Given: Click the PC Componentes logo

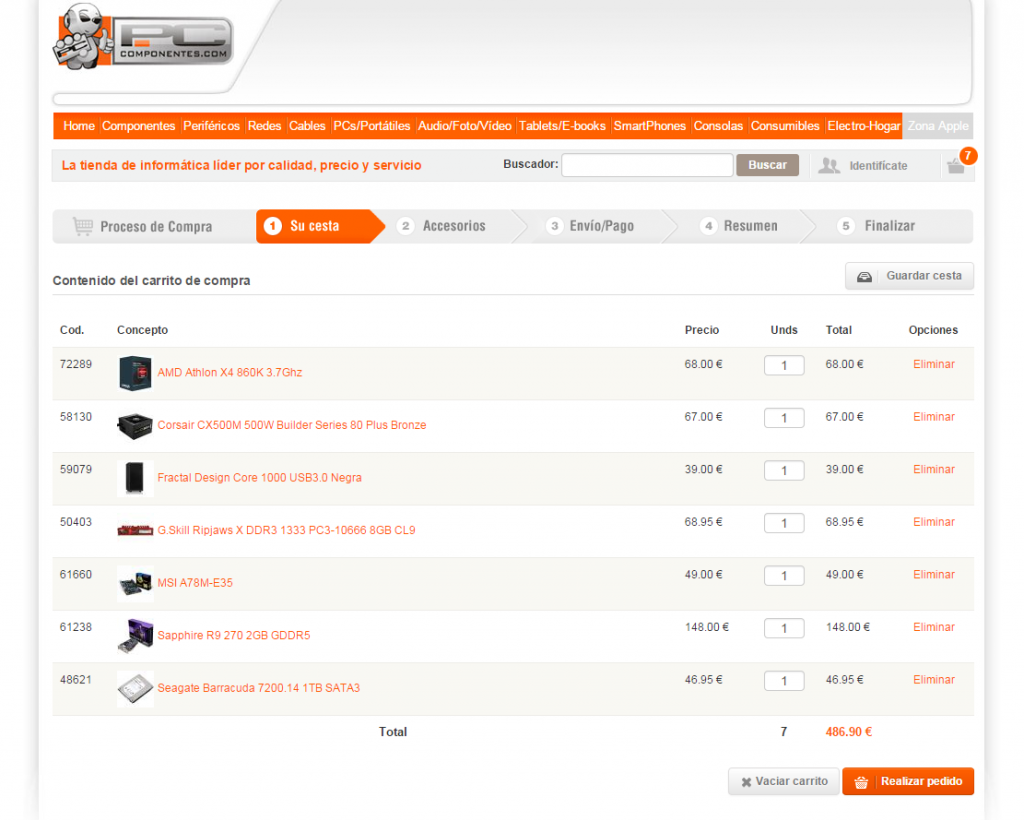Looking at the screenshot, I should pyautogui.click(x=143, y=37).
